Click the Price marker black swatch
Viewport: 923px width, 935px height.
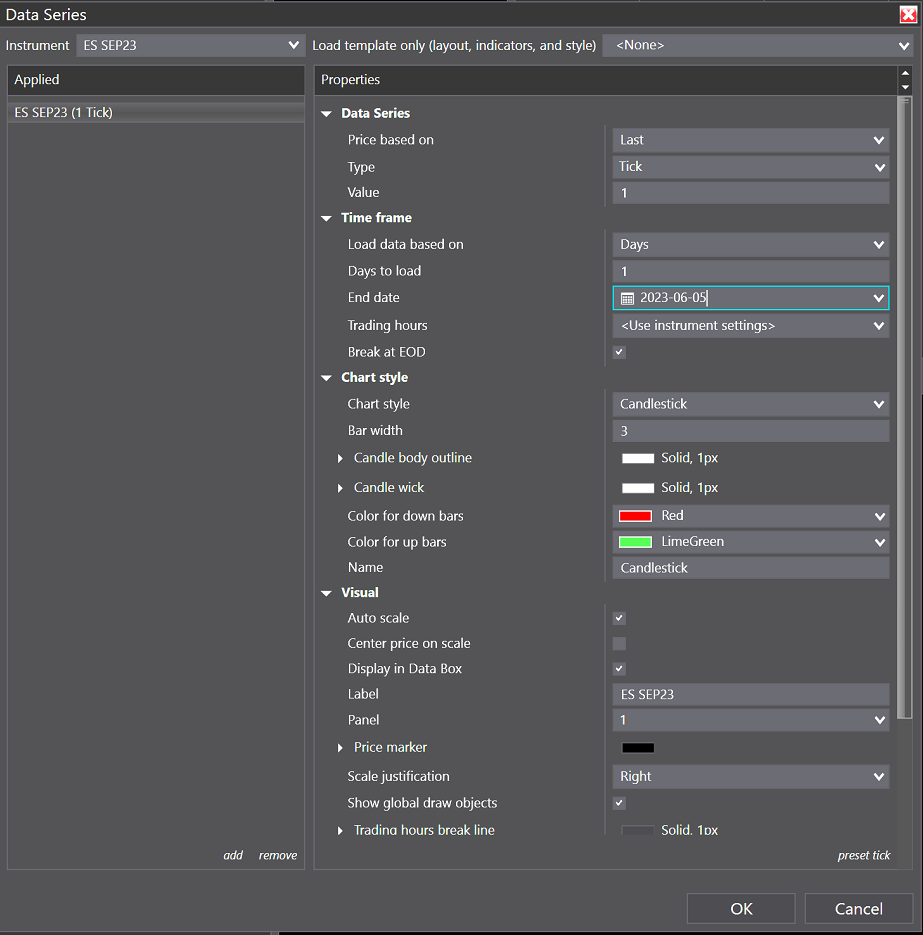[x=638, y=748]
